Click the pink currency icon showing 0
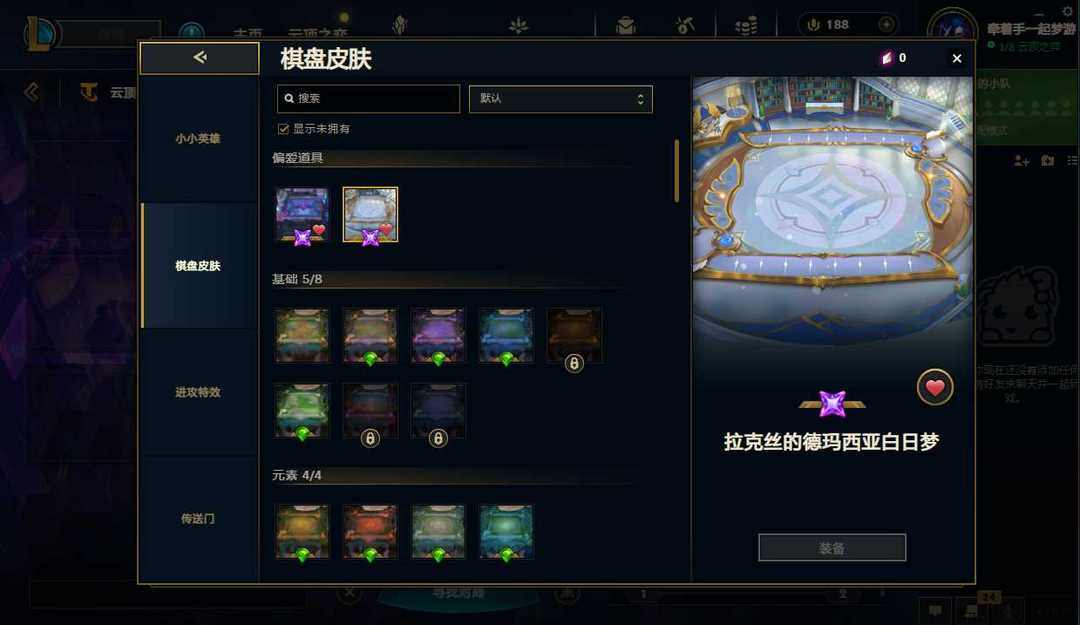This screenshot has width=1080, height=625. pyautogui.click(x=886, y=58)
